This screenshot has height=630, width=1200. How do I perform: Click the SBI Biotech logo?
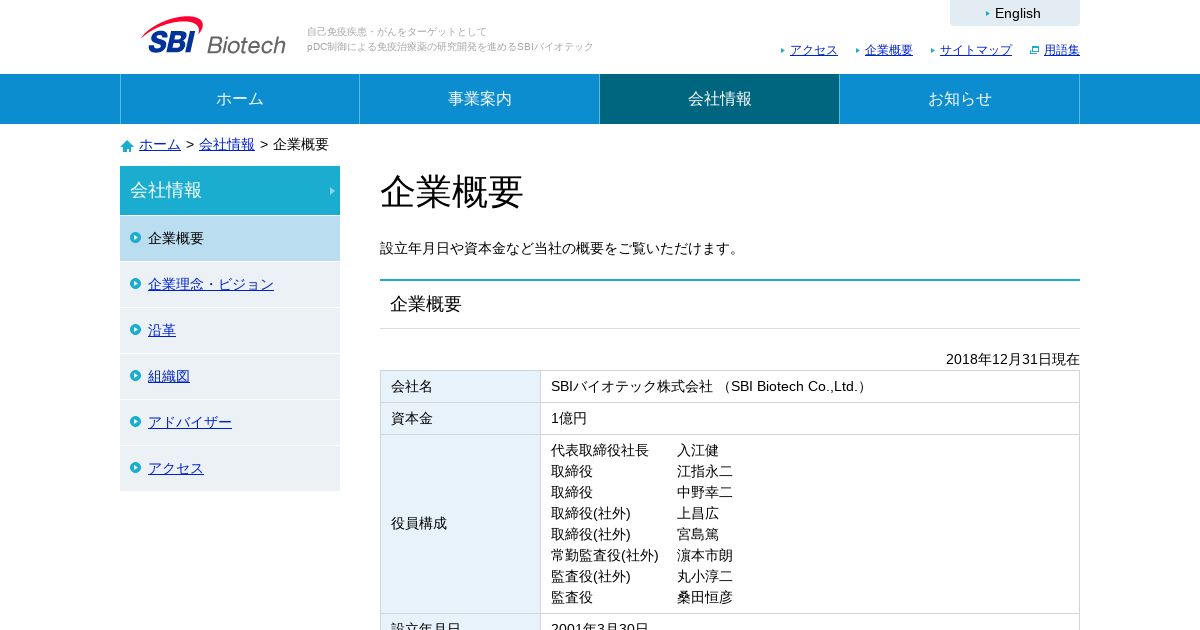pos(213,36)
